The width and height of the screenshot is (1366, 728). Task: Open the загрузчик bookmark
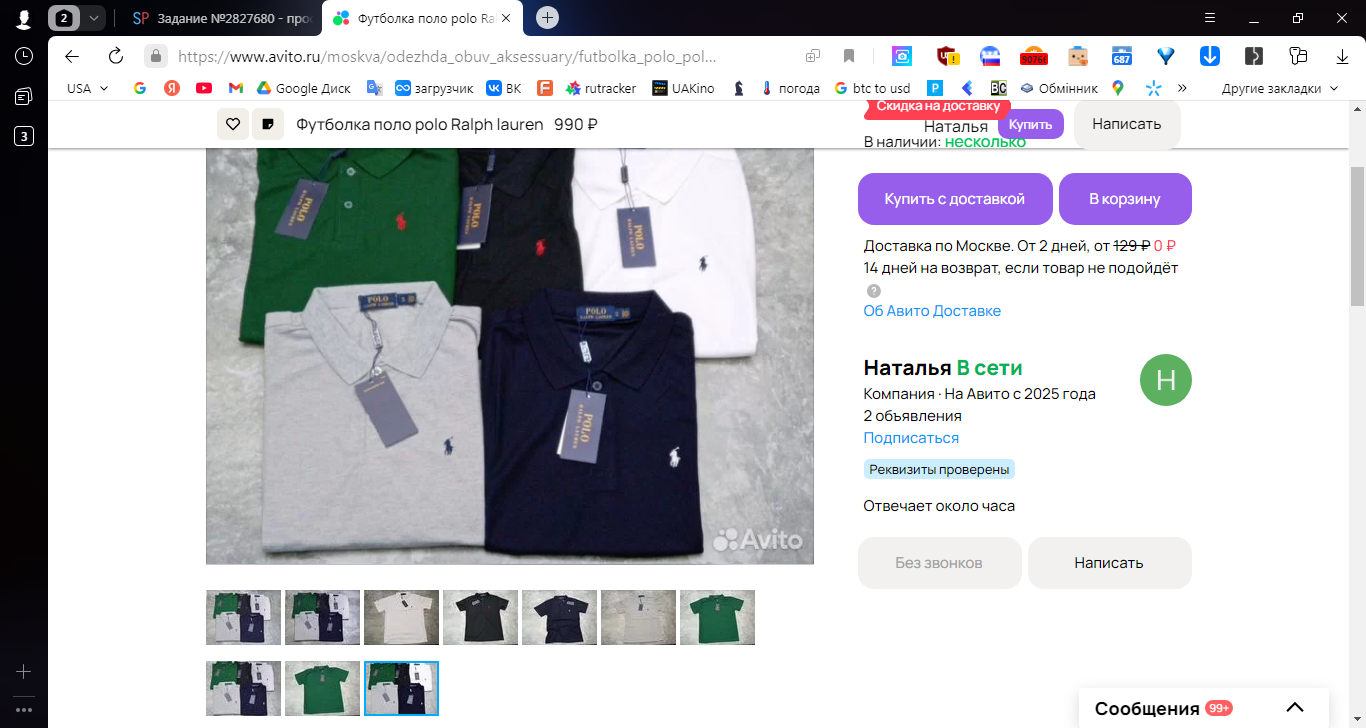coord(434,88)
